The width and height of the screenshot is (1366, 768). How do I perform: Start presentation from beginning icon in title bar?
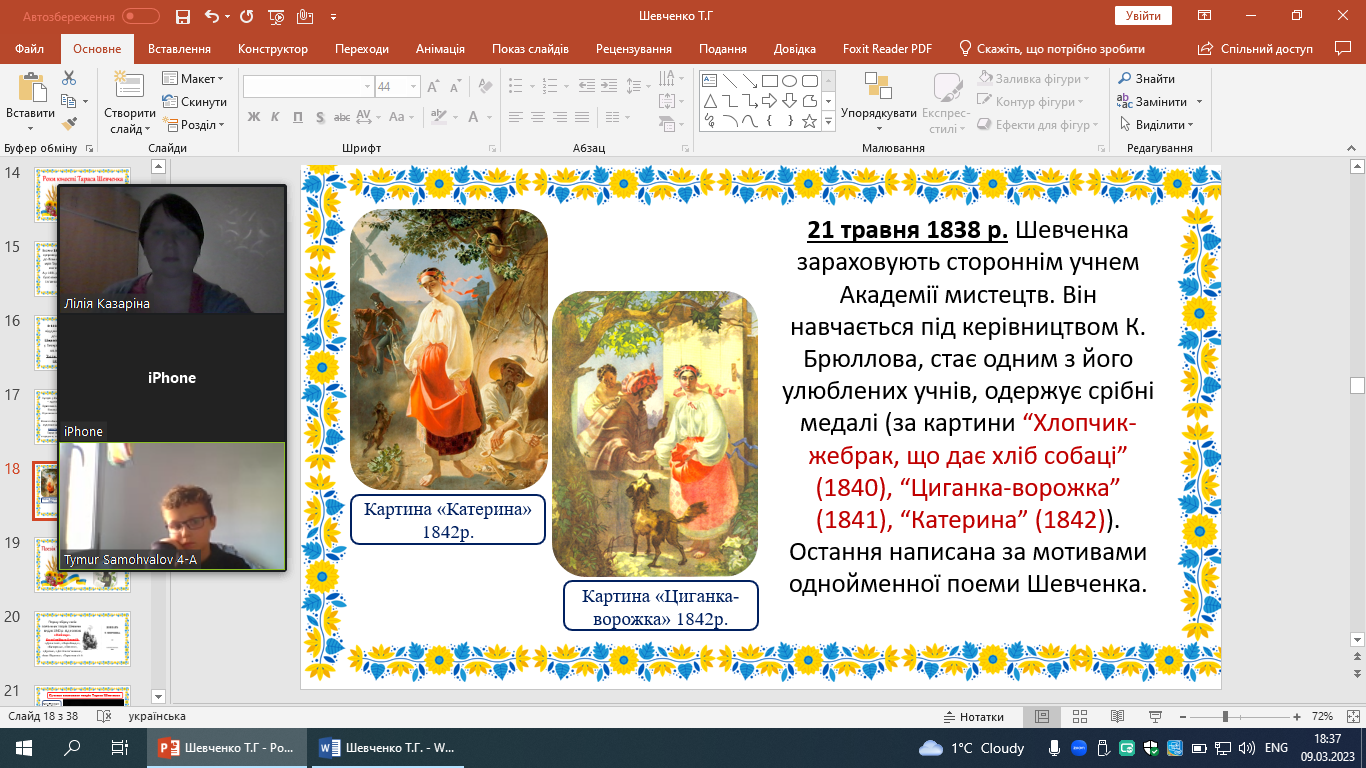(x=275, y=17)
